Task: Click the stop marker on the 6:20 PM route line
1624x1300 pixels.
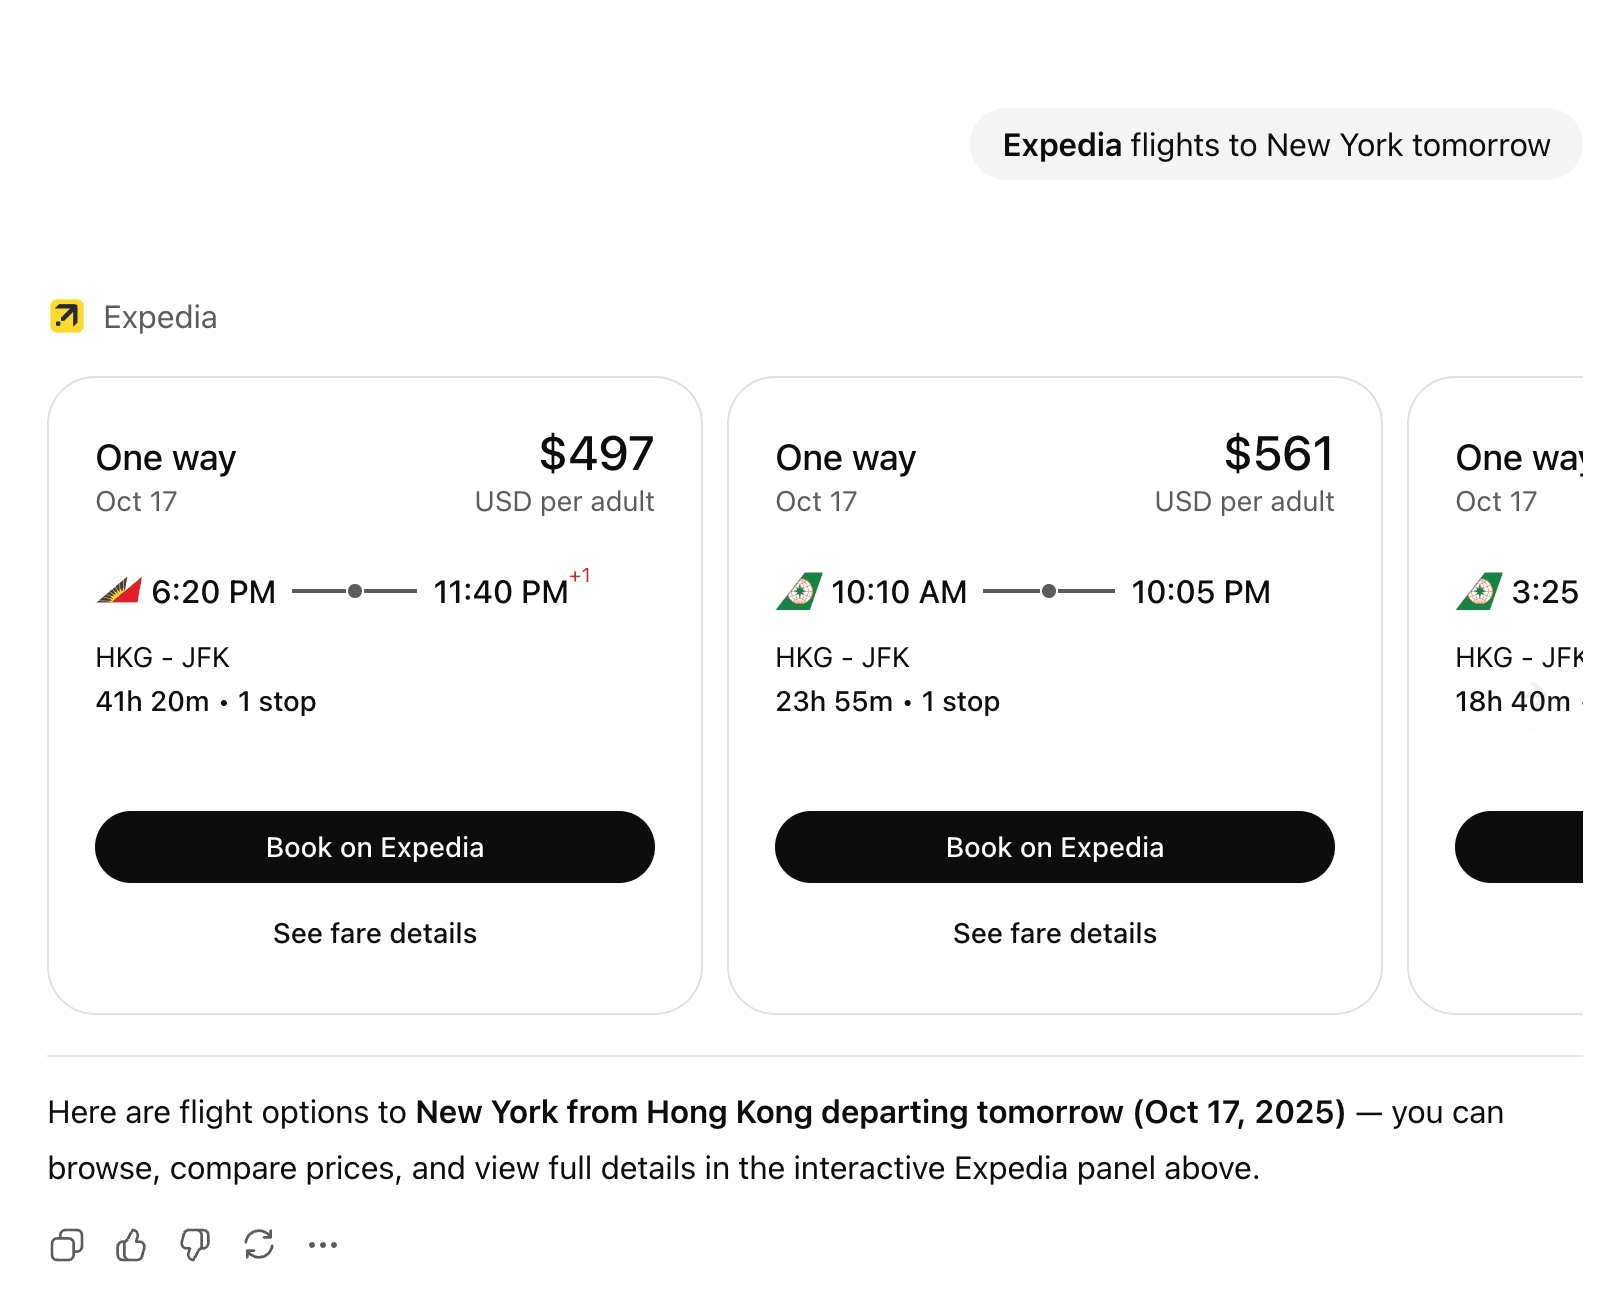Action: tap(355, 591)
